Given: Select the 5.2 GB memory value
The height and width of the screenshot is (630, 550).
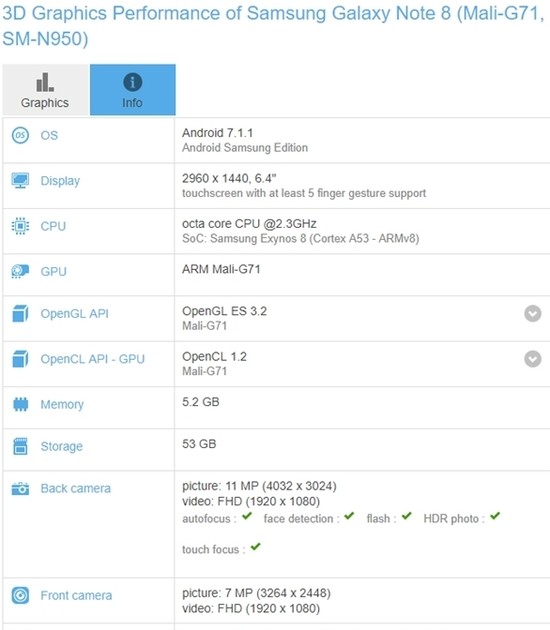Looking at the screenshot, I should [200, 402].
